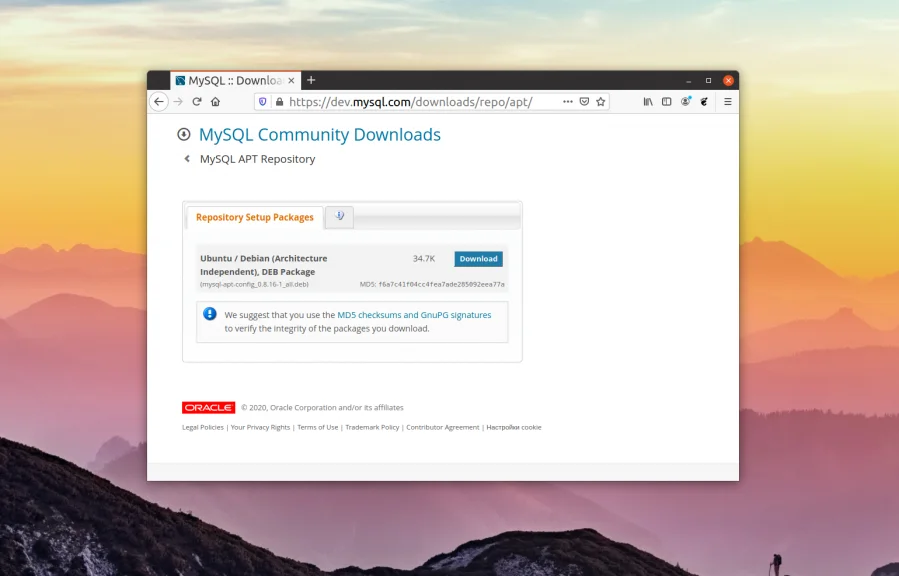
Task: Switch to the Repository Setup Packages tab
Action: [x=253, y=217]
